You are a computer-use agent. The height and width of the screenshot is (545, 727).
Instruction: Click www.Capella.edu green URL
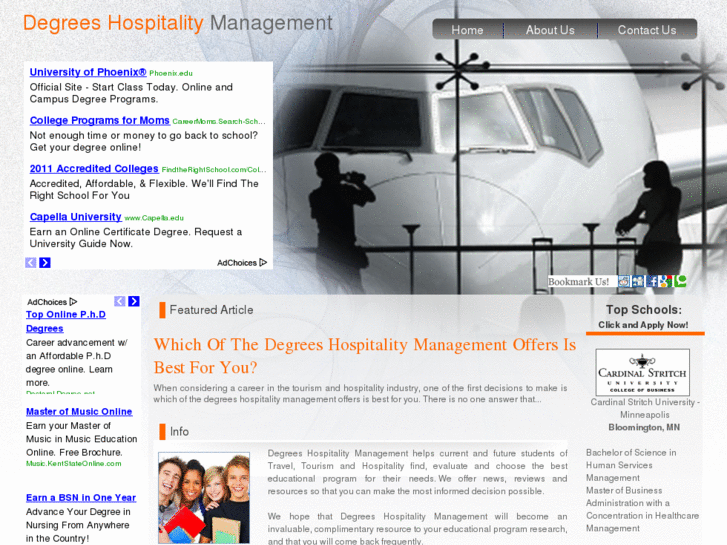point(154,218)
